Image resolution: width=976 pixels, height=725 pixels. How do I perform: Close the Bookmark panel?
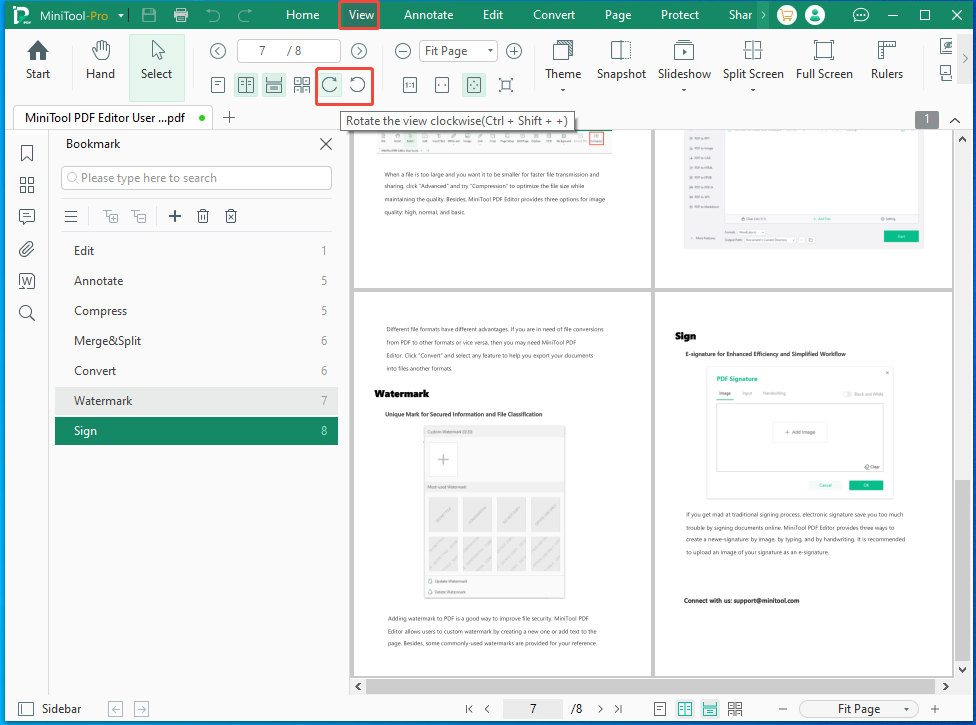326,144
